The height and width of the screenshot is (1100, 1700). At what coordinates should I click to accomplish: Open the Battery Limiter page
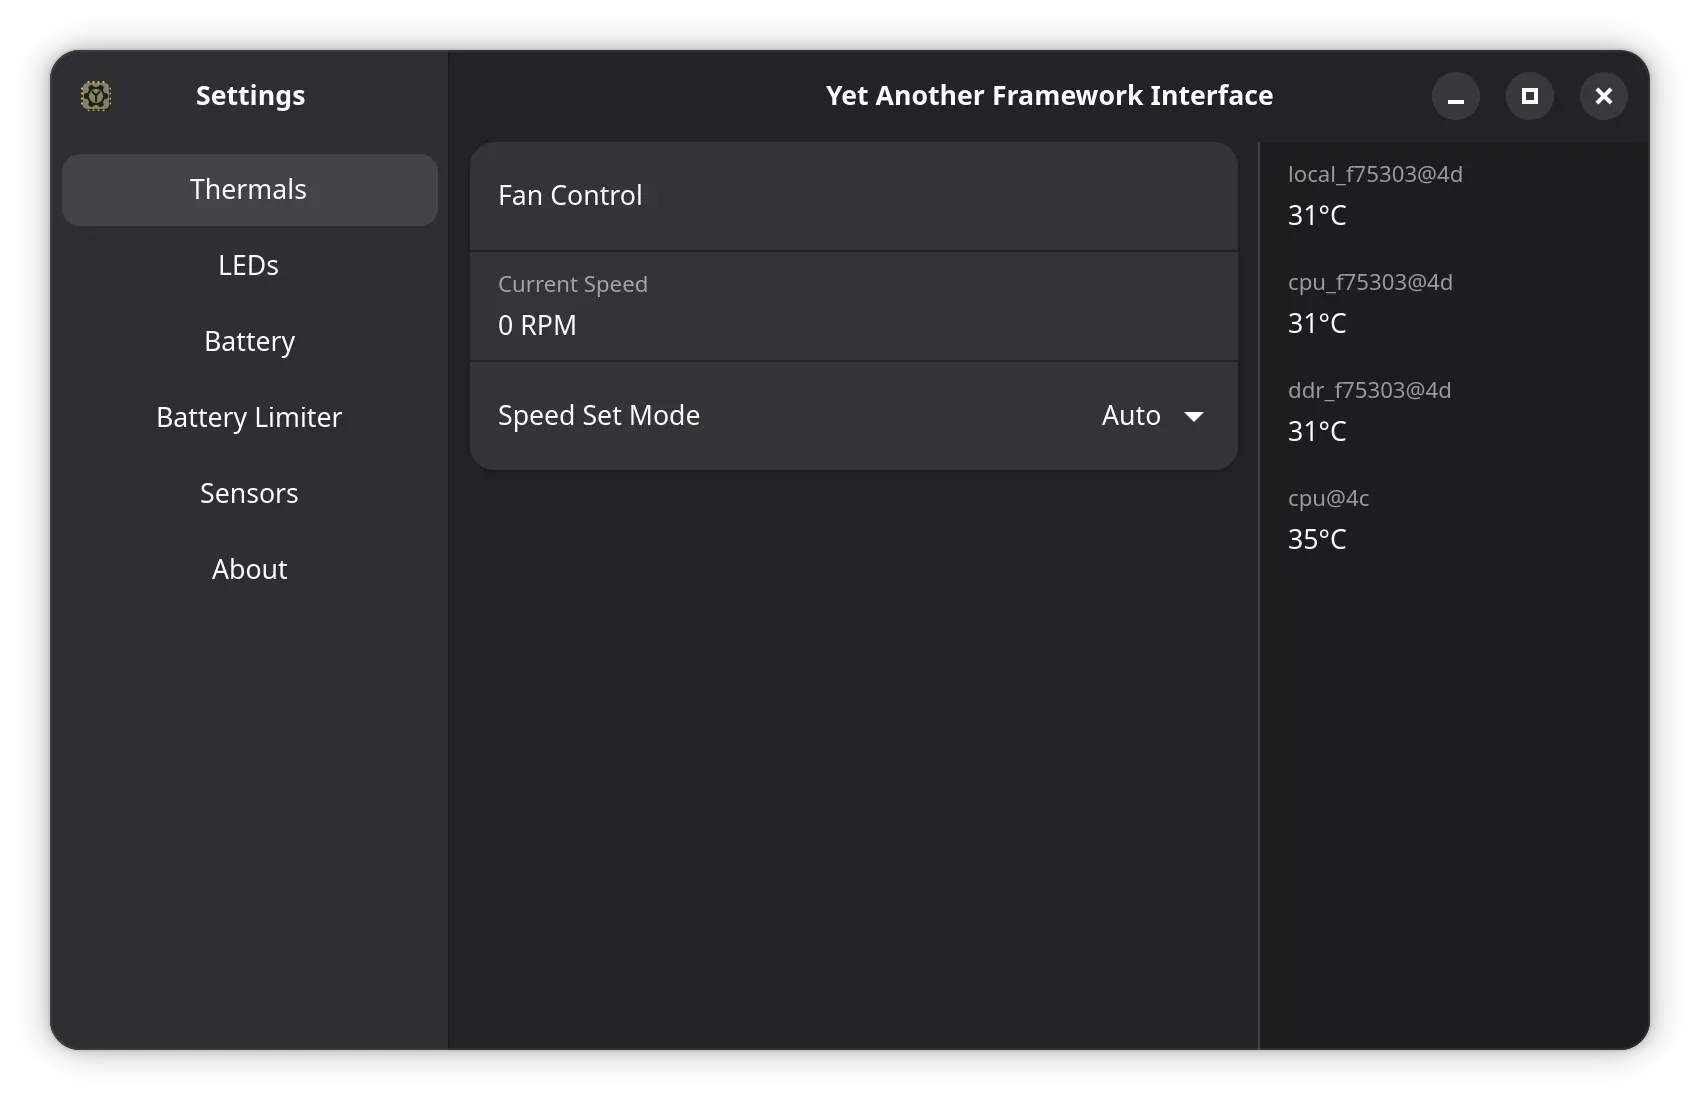(249, 417)
